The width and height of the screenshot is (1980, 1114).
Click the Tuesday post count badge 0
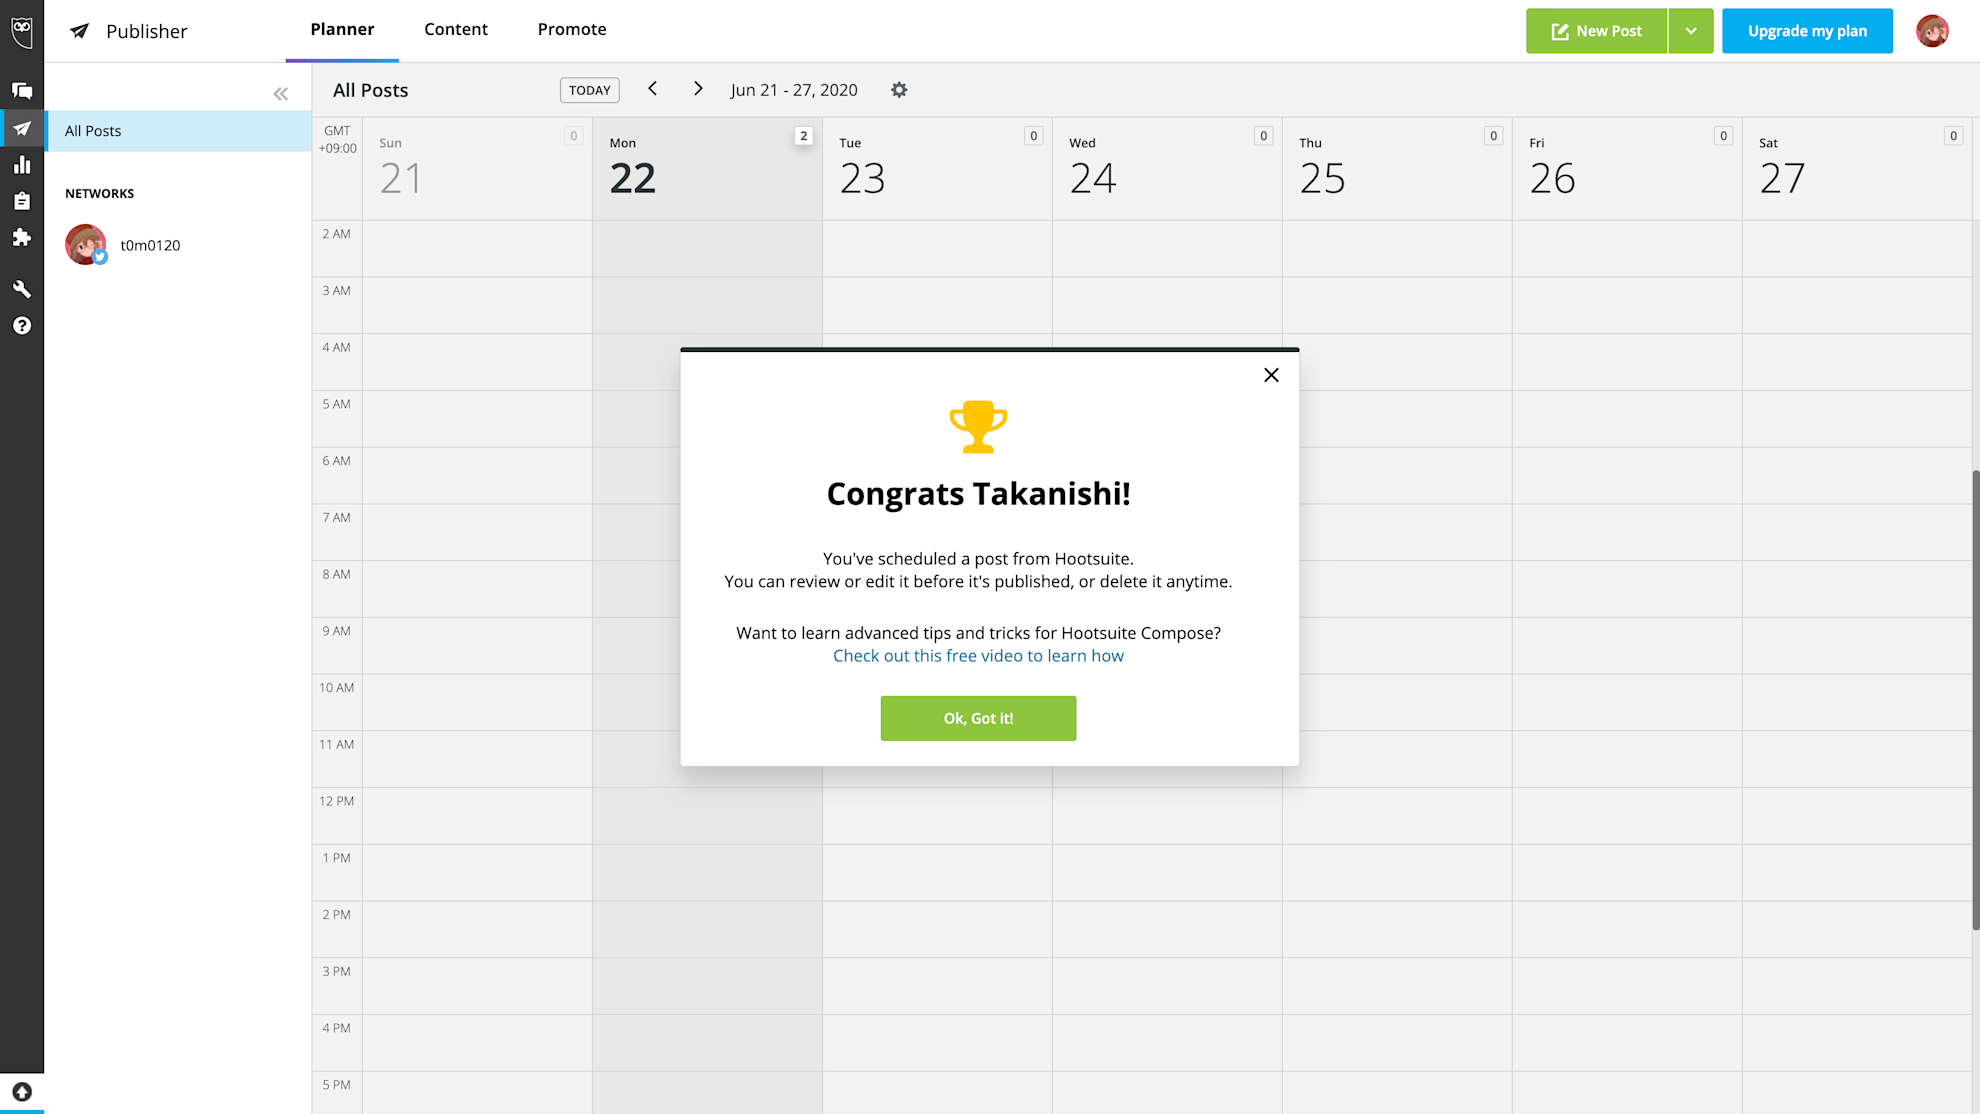(1033, 136)
